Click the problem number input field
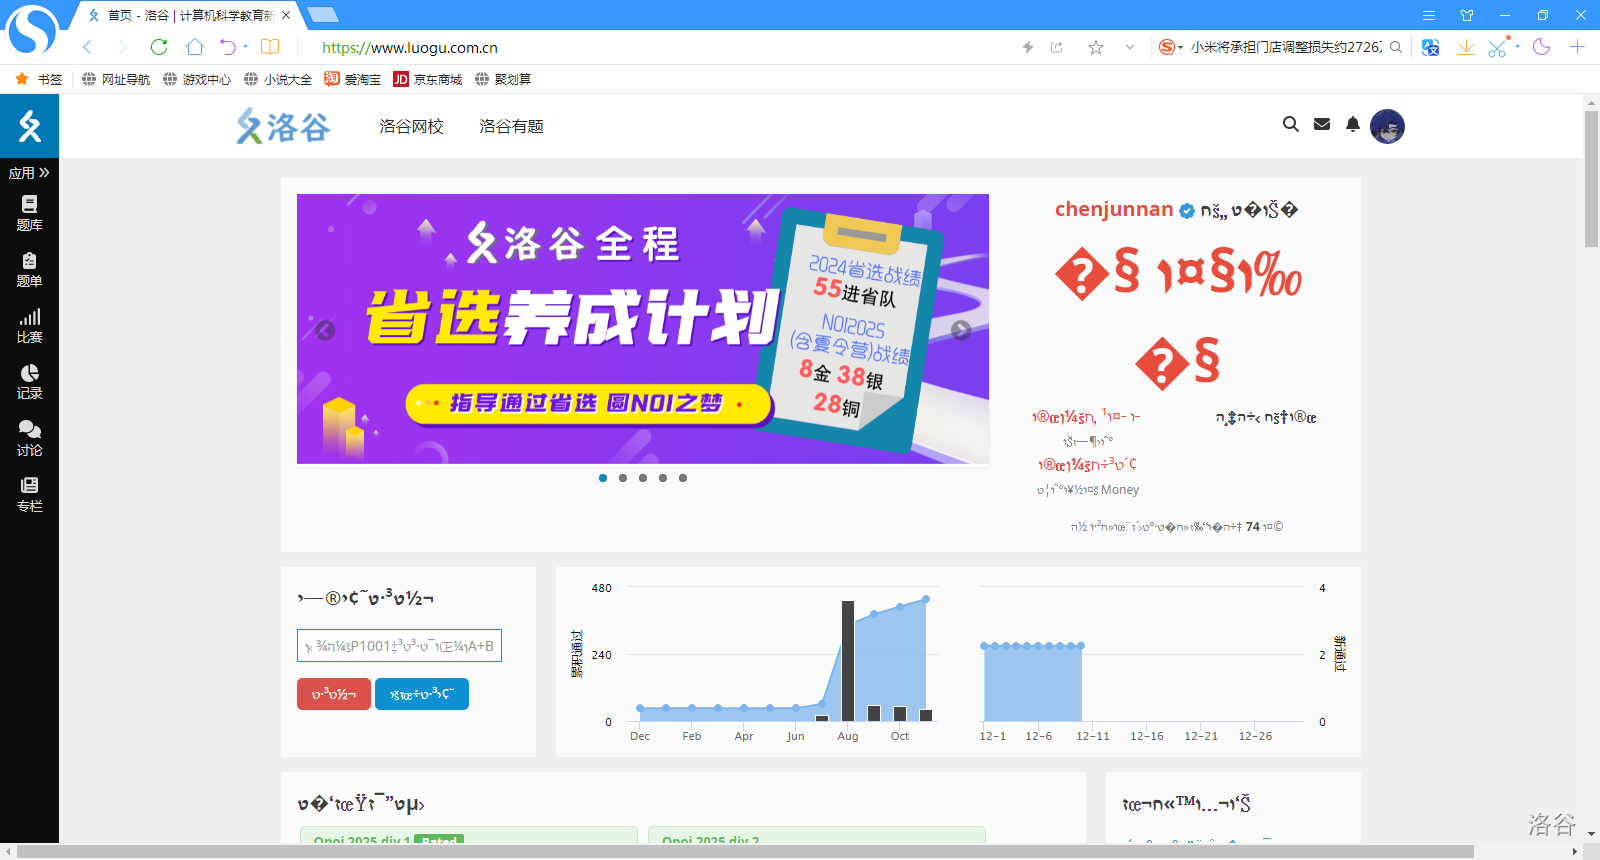Image resolution: width=1600 pixels, height=860 pixels. [x=399, y=646]
